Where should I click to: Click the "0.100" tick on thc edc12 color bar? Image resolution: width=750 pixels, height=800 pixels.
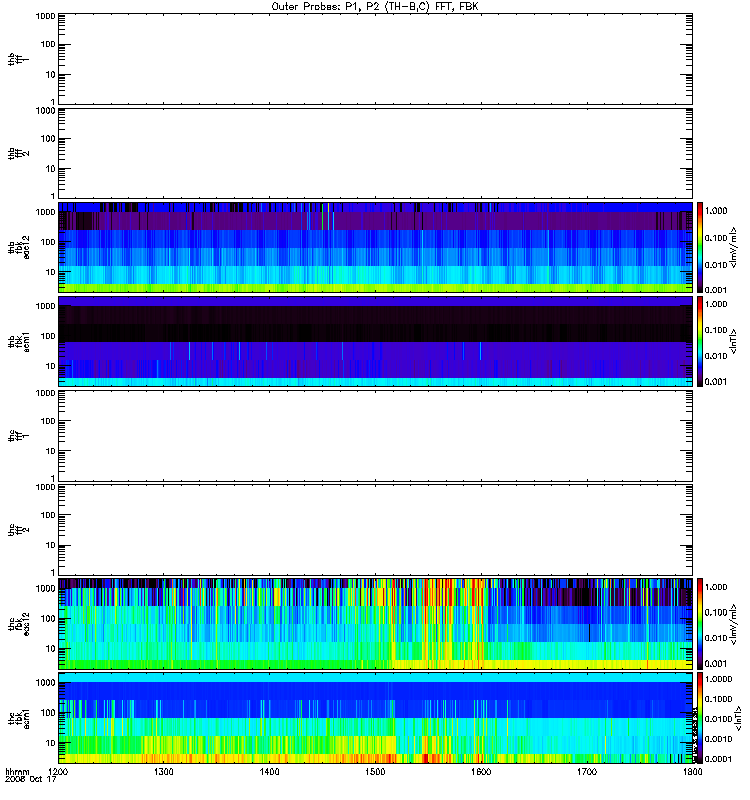[x=716, y=612]
